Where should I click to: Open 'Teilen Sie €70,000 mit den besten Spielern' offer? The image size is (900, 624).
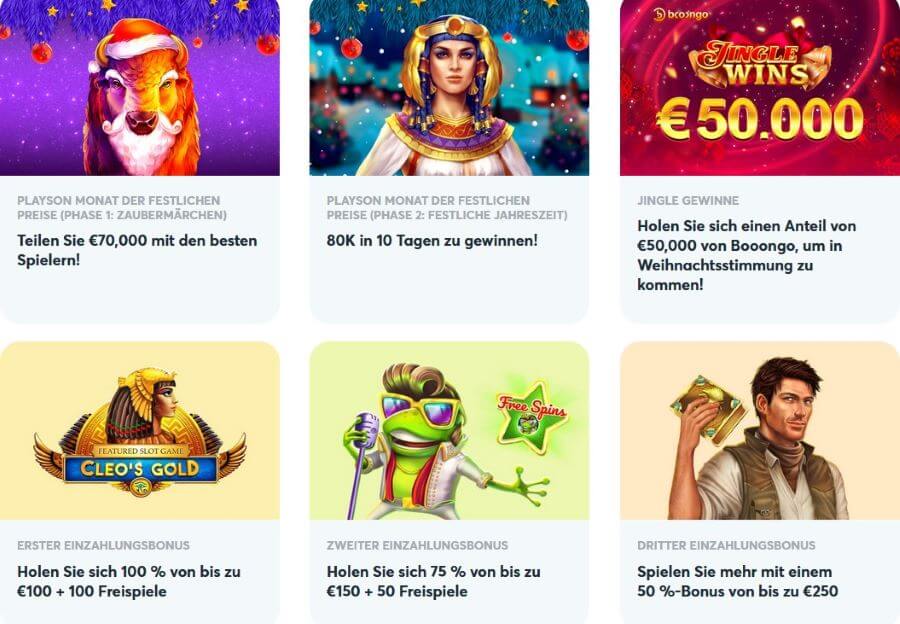(x=137, y=250)
